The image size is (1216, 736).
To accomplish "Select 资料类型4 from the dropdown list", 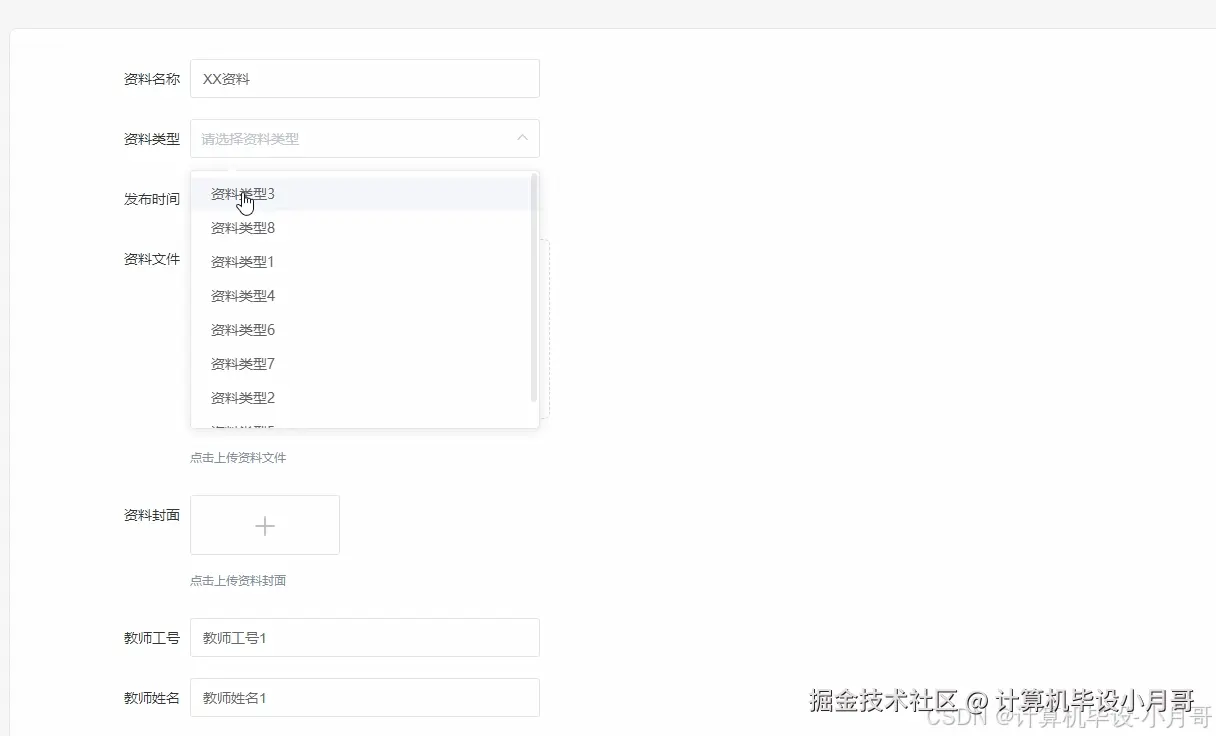I will point(242,295).
